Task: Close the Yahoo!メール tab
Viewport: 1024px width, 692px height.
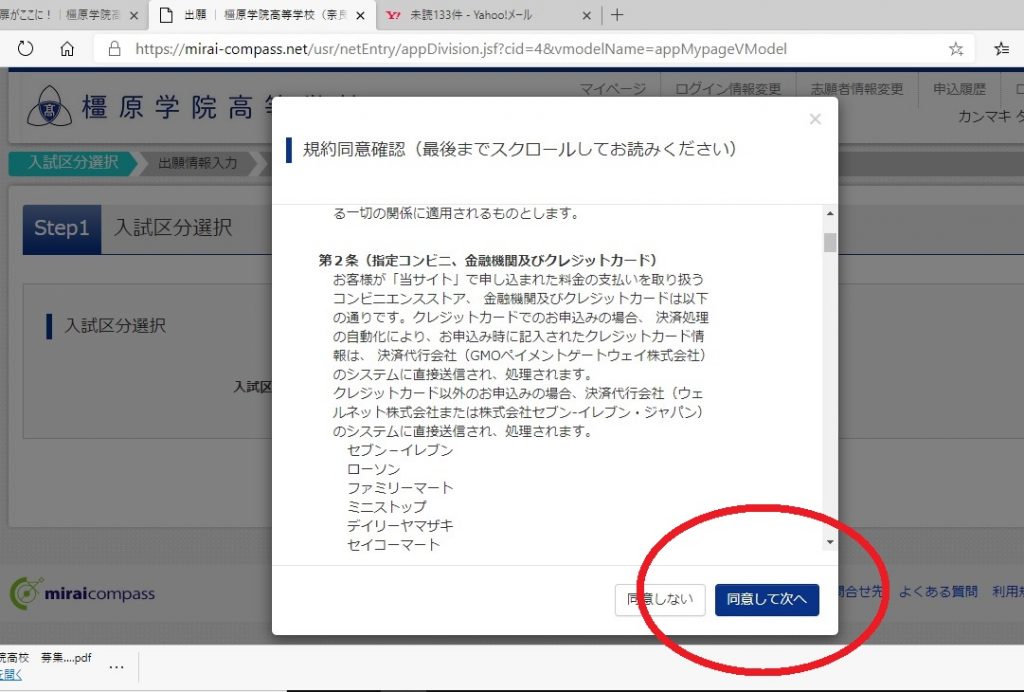Action: [586, 15]
